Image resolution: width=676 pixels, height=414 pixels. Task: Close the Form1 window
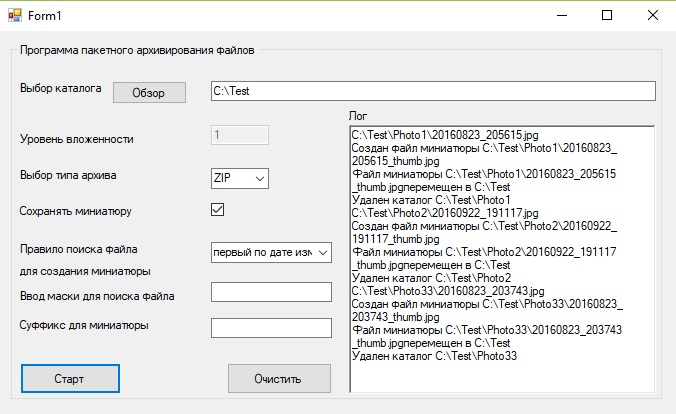pyautogui.click(x=653, y=16)
